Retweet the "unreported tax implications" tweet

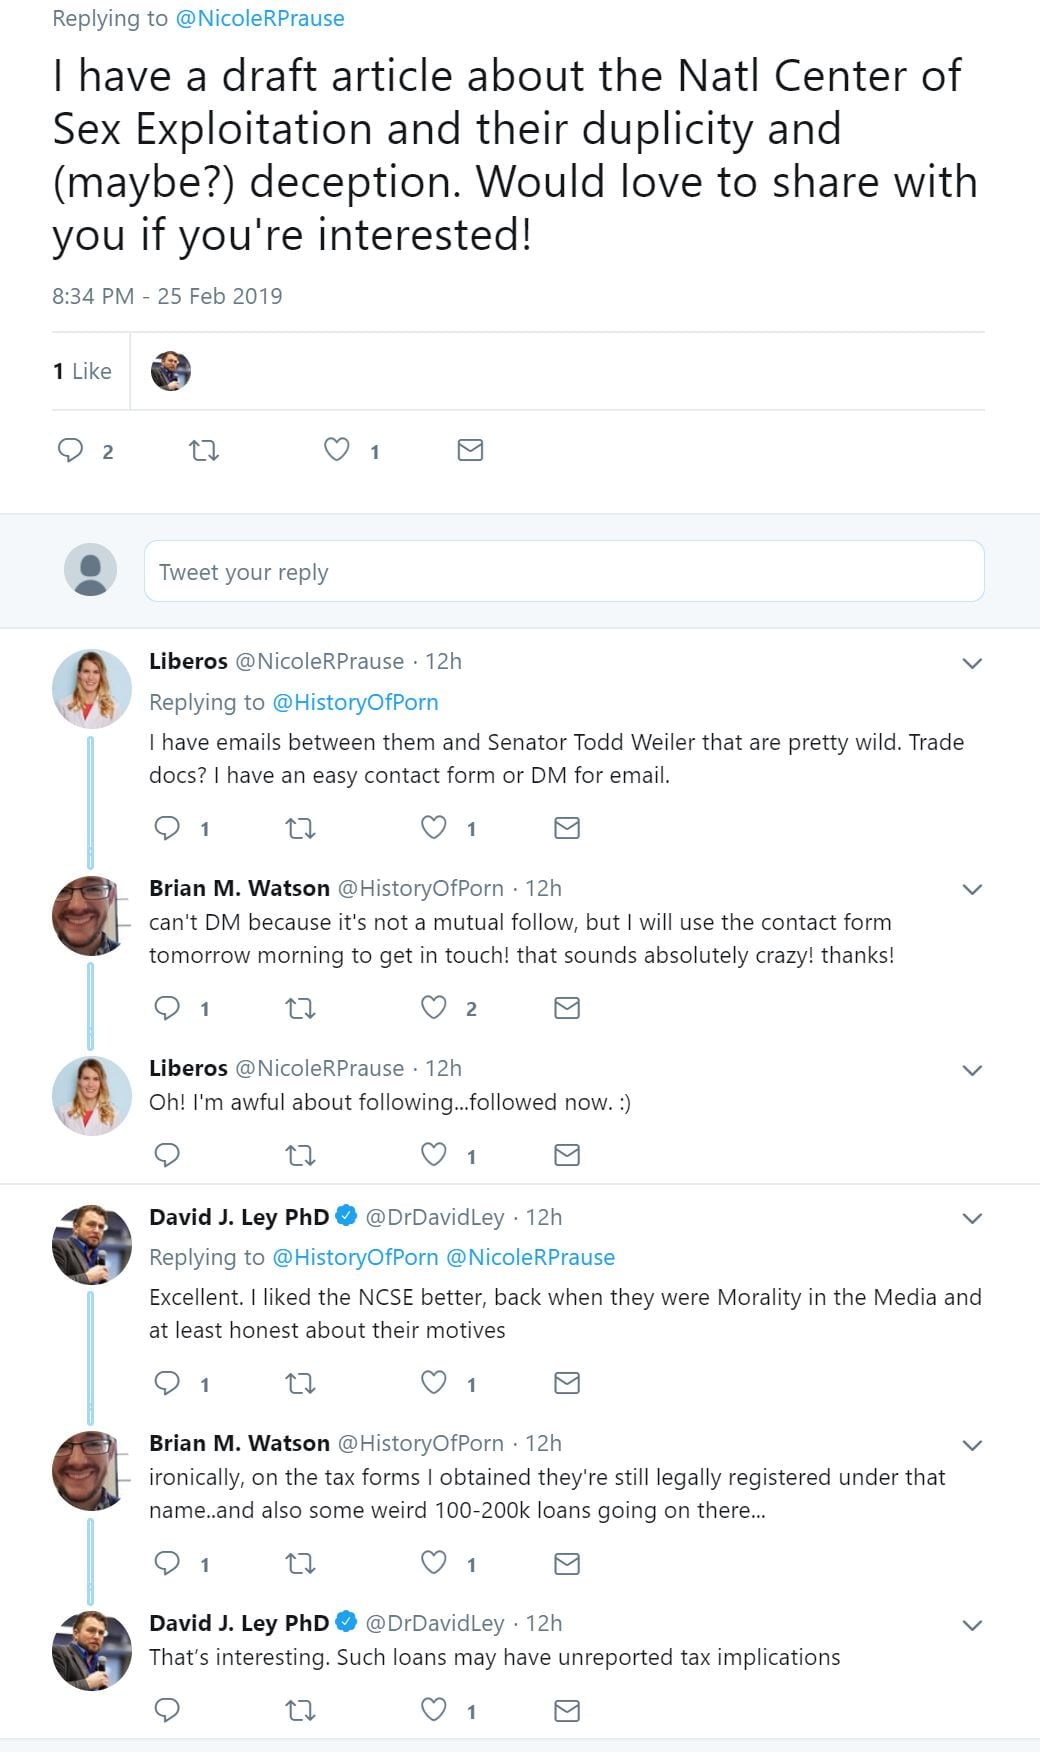300,1711
